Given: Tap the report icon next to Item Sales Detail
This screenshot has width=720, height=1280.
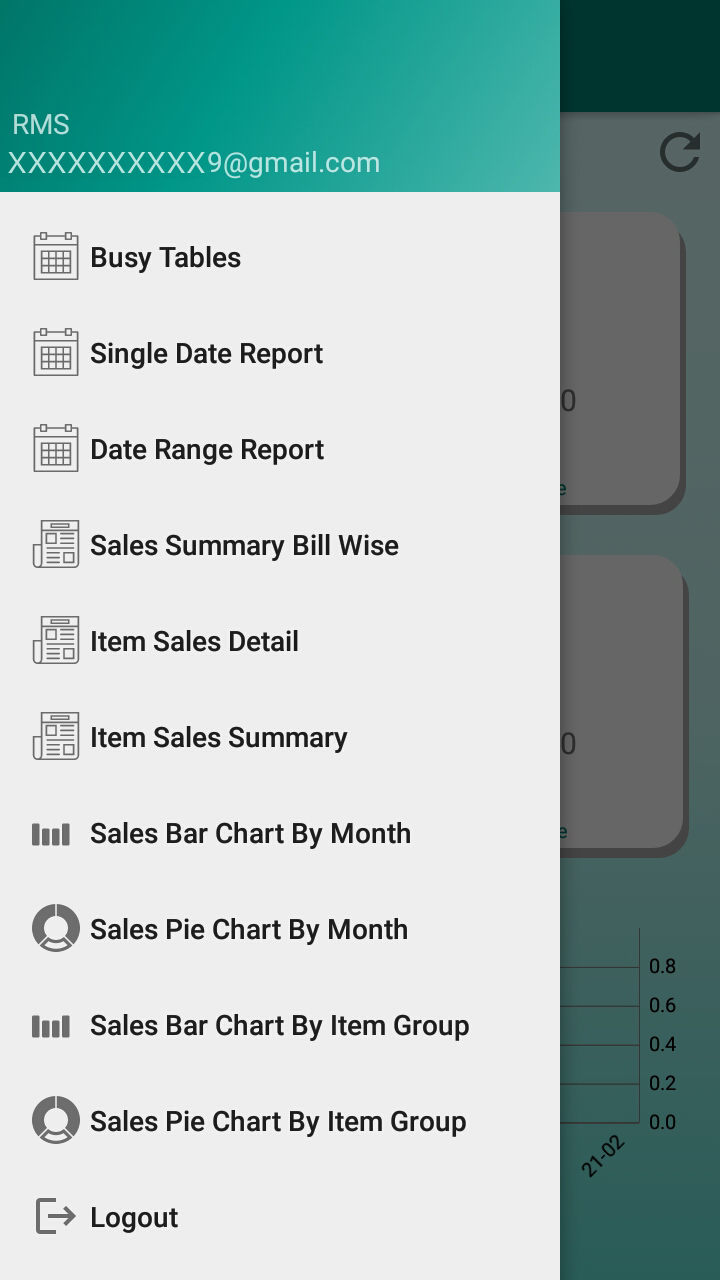Looking at the screenshot, I should pos(56,641).
